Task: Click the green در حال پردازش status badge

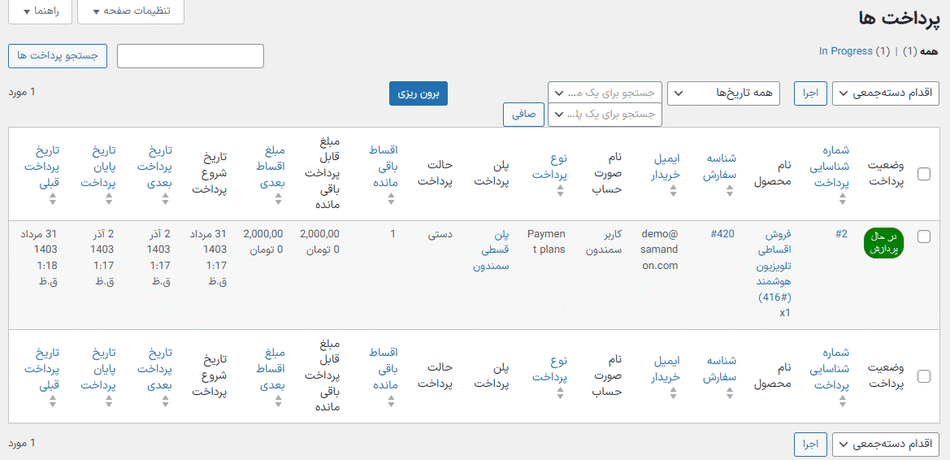Action: tap(883, 244)
